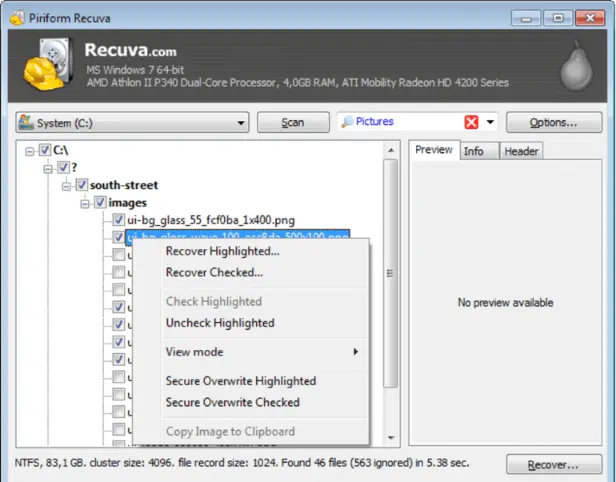This screenshot has width=616, height=482.
Task: Click the Scan button
Action: [293, 123]
